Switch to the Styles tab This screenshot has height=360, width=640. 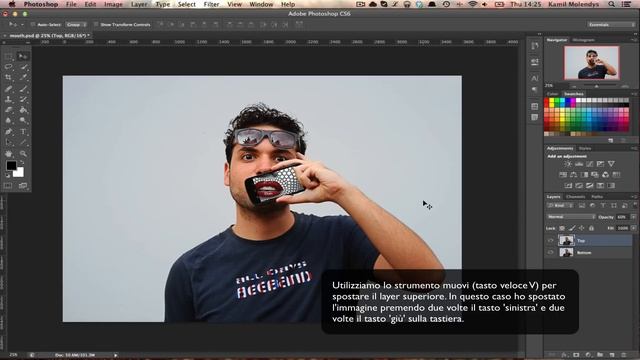(x=585, y=148)
